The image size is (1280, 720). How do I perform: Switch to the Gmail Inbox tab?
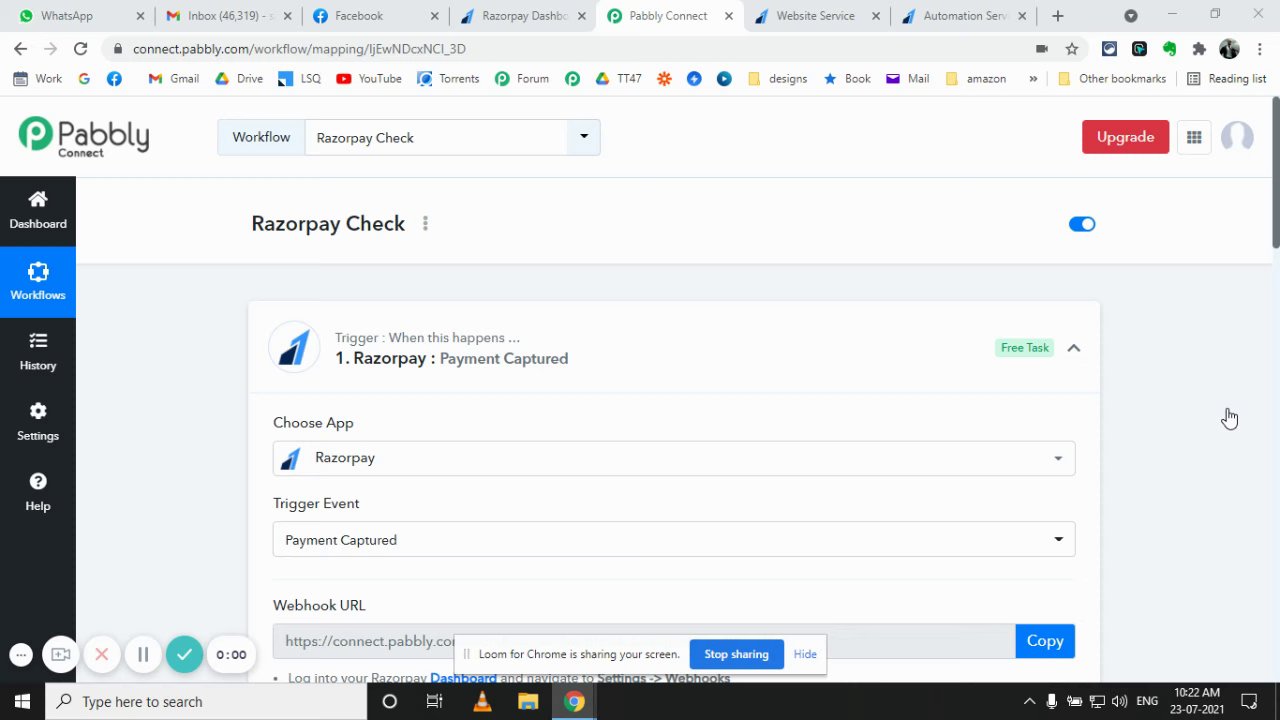pyautogui.click(x=226, y=16)
